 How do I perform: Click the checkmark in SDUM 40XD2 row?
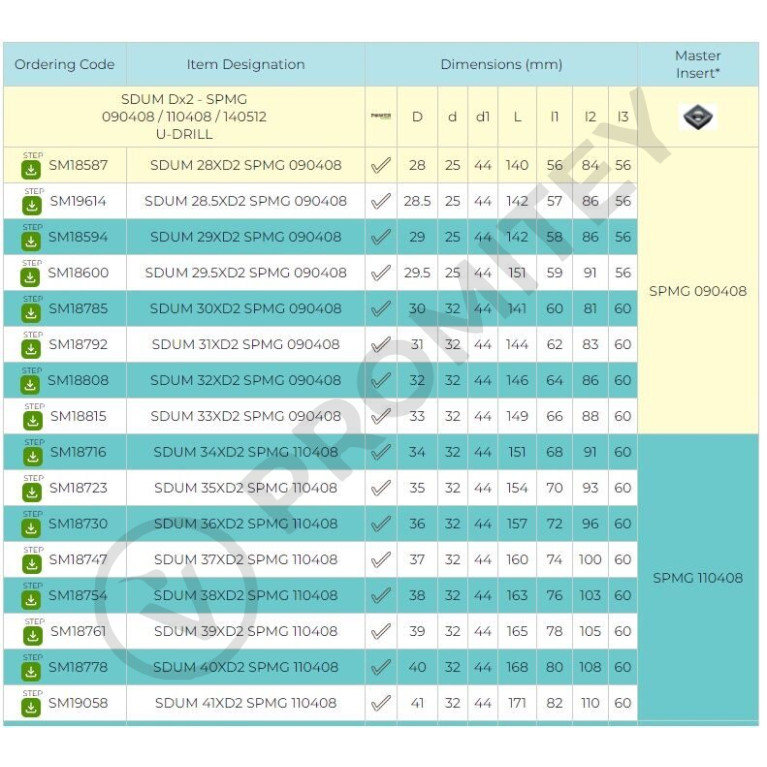click(381, 667)
